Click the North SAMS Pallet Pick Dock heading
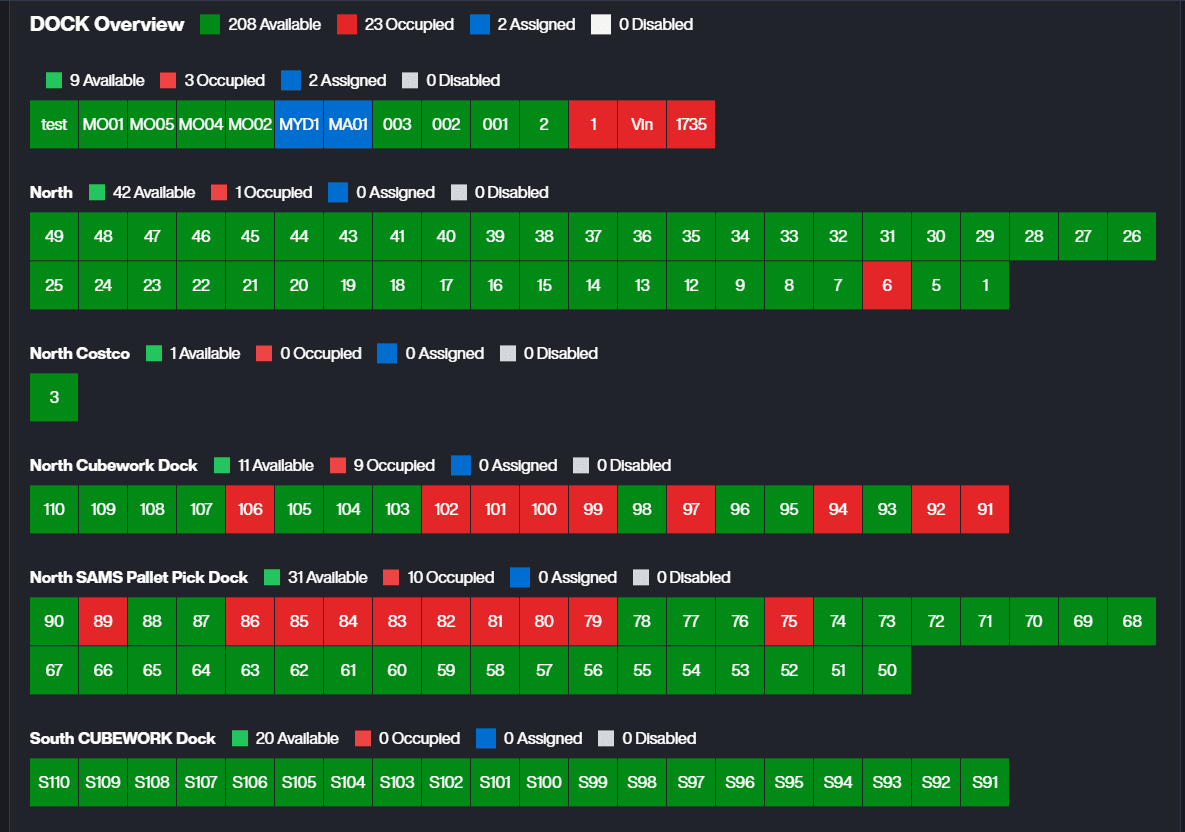The image size is (1185, 832). [138, 577]
